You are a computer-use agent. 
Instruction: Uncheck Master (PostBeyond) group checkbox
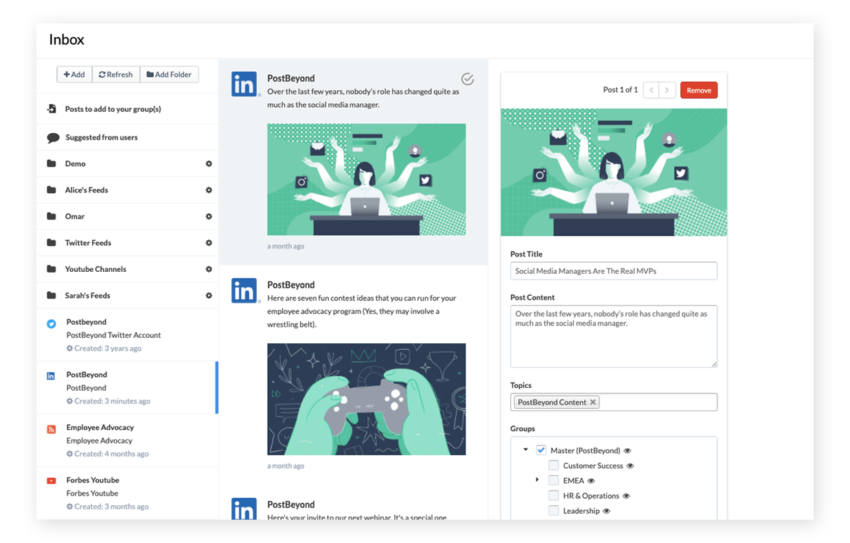tap(541, 450)
